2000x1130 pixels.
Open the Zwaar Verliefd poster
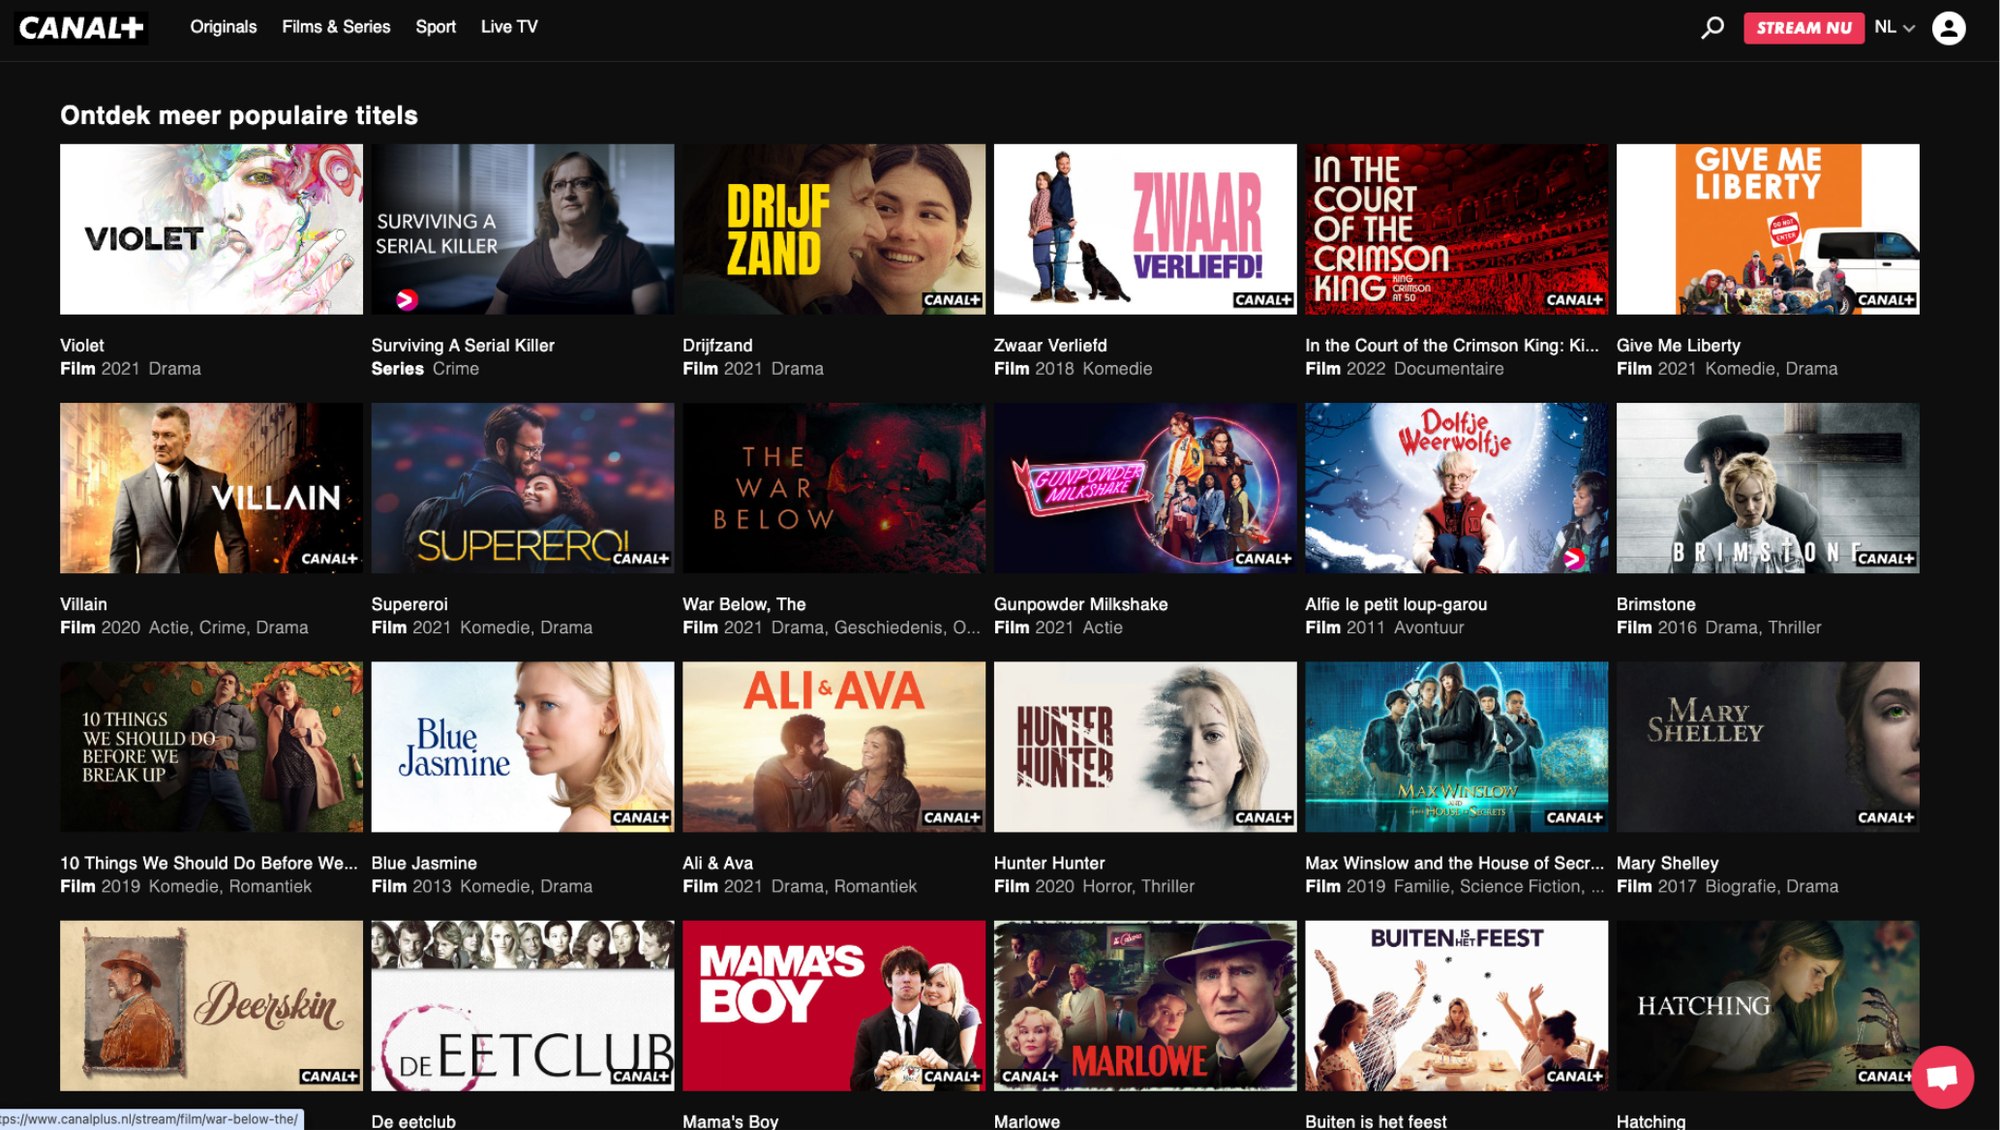click(x=1145, y=229)
